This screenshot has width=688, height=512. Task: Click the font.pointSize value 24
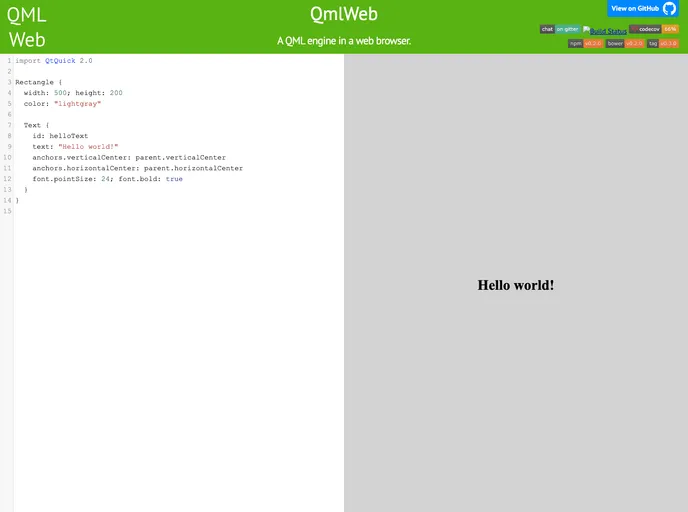coord(105,179)
